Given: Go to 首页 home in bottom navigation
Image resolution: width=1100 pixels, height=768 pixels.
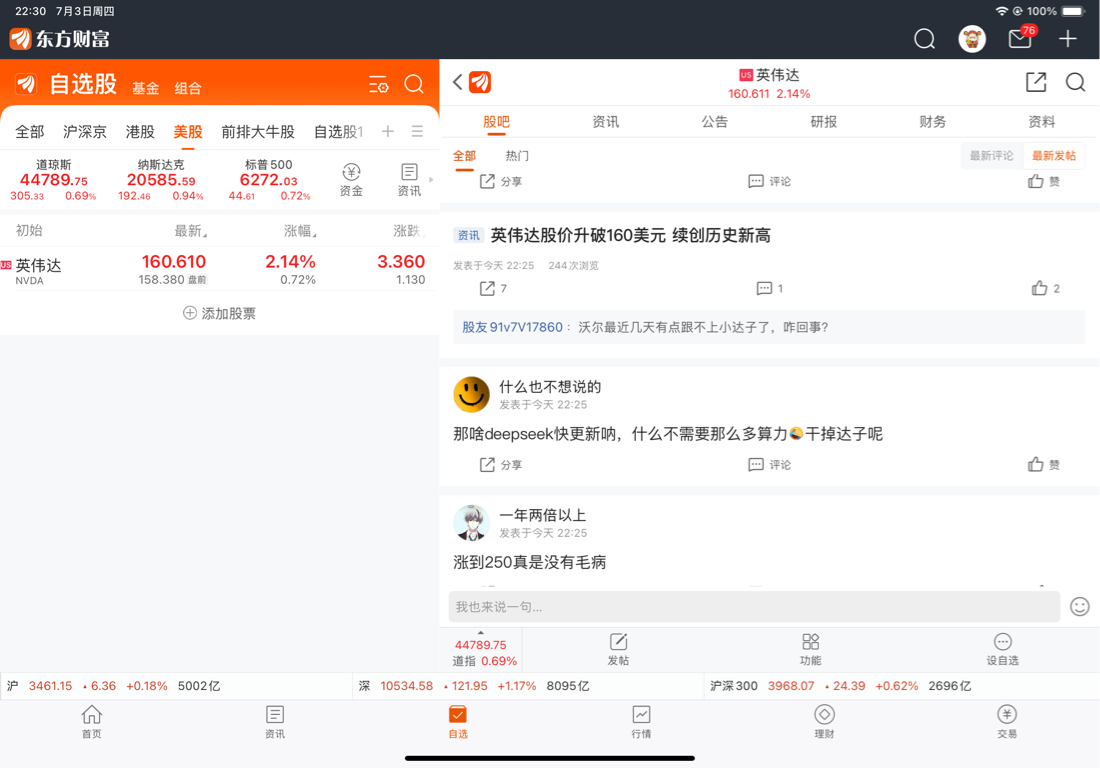Looking at the screenshot, I should click(x=92, y=722).
